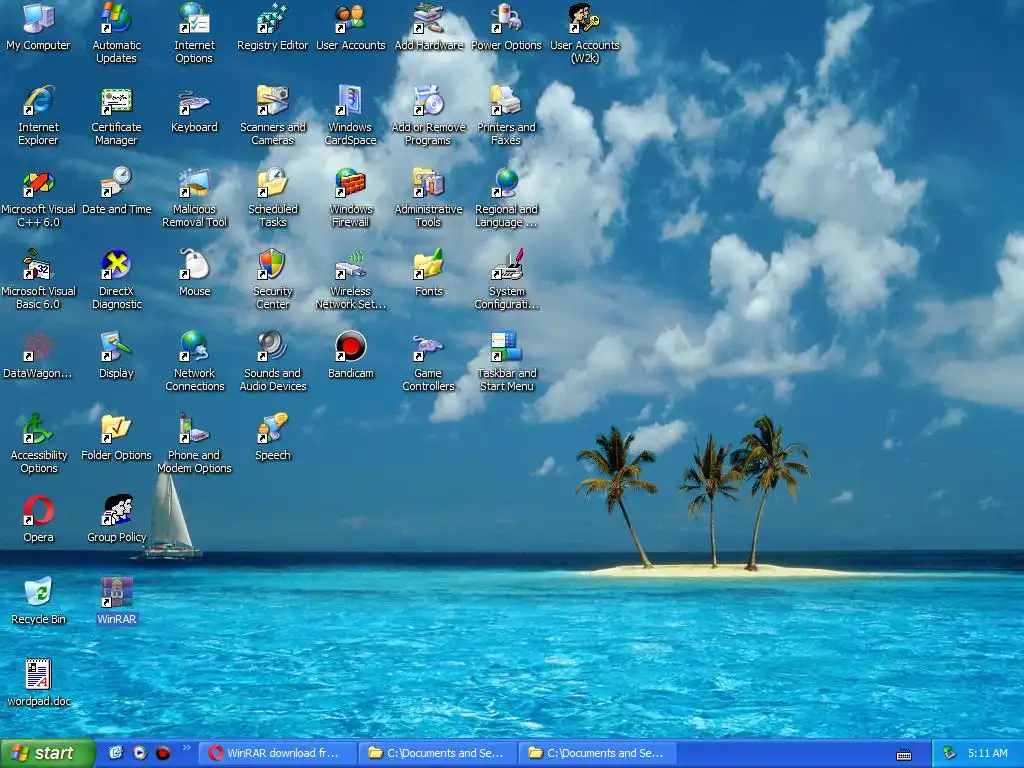Open the Start menu button
1024x768 pixels.
48,754
